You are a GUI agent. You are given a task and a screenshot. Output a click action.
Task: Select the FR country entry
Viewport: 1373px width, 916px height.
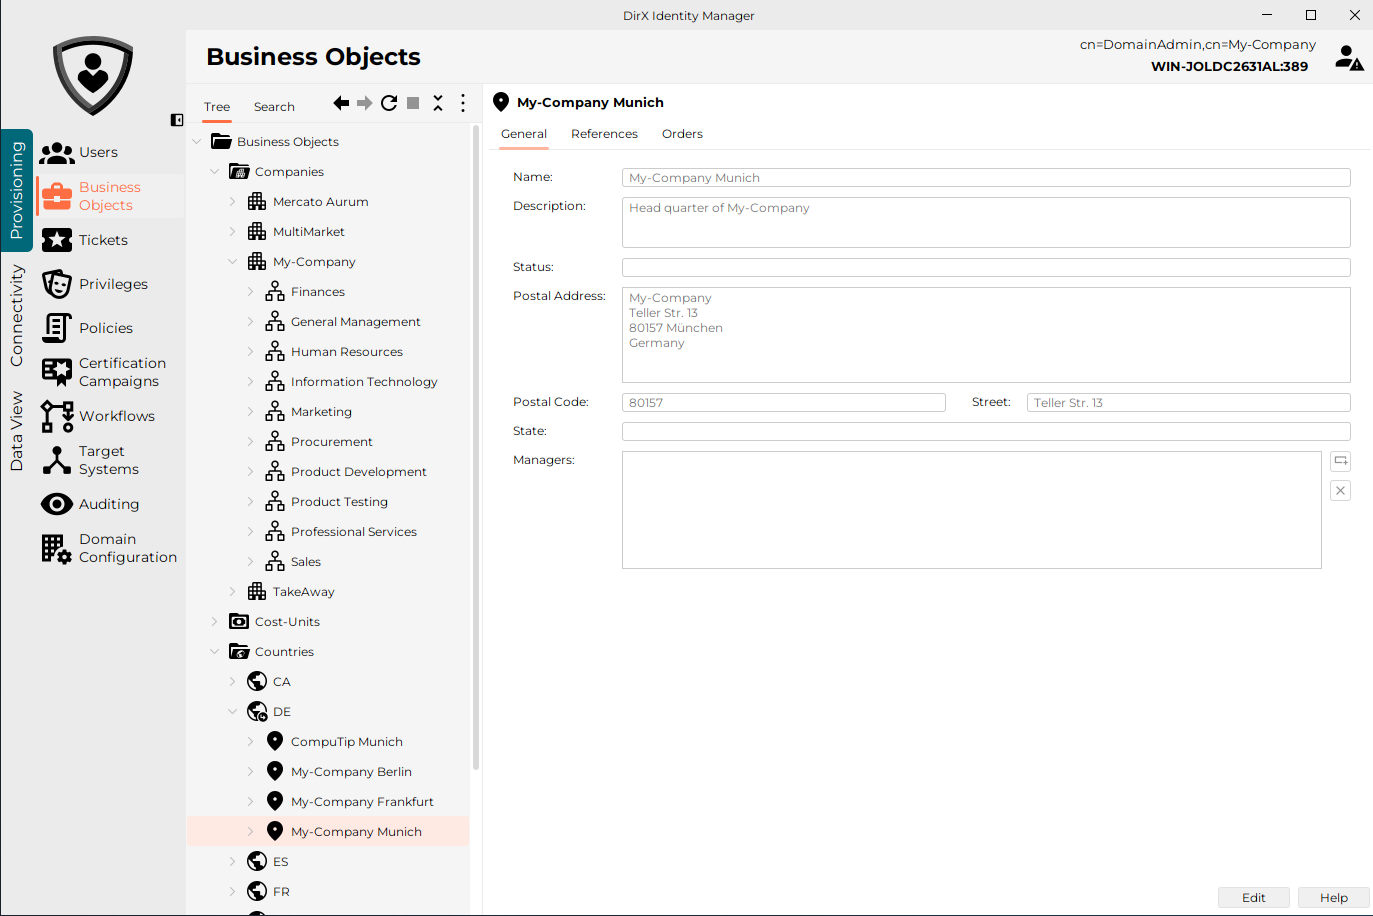point(281,891)
